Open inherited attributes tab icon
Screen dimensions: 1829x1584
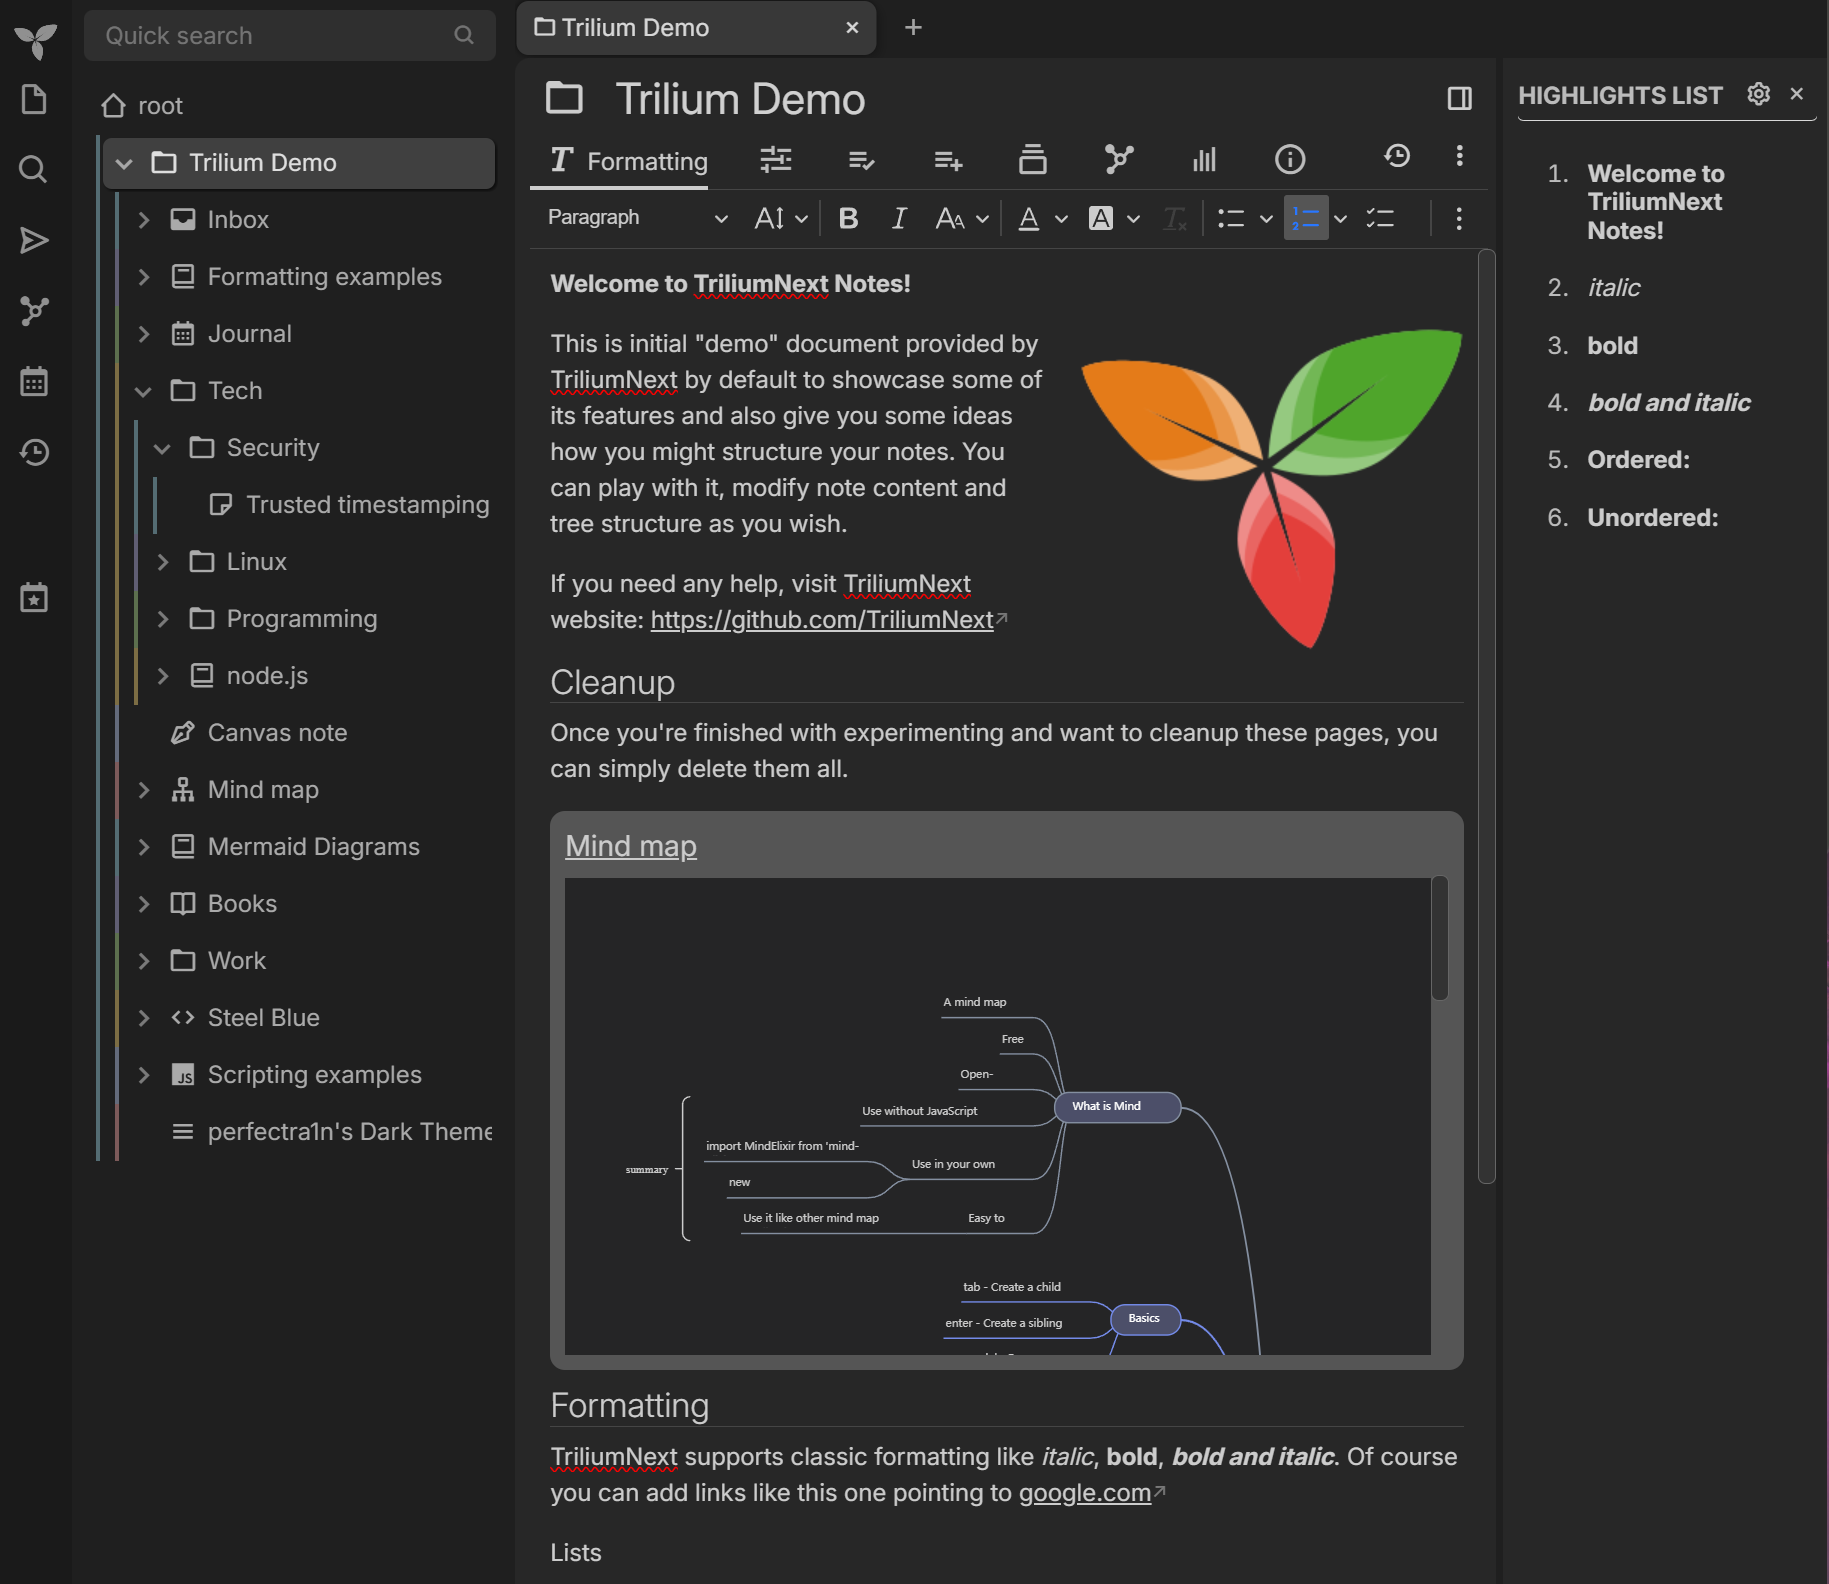click(948, 160)
